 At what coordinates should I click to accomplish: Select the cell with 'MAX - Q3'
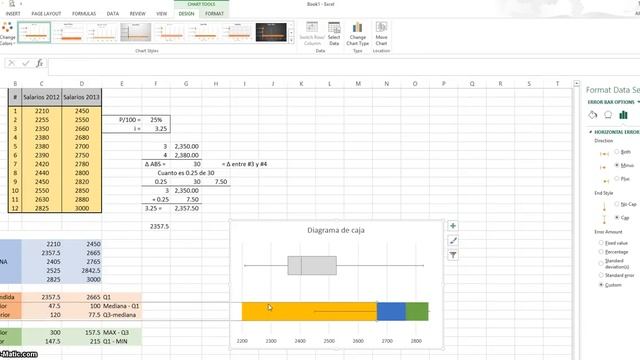point(121,333)
